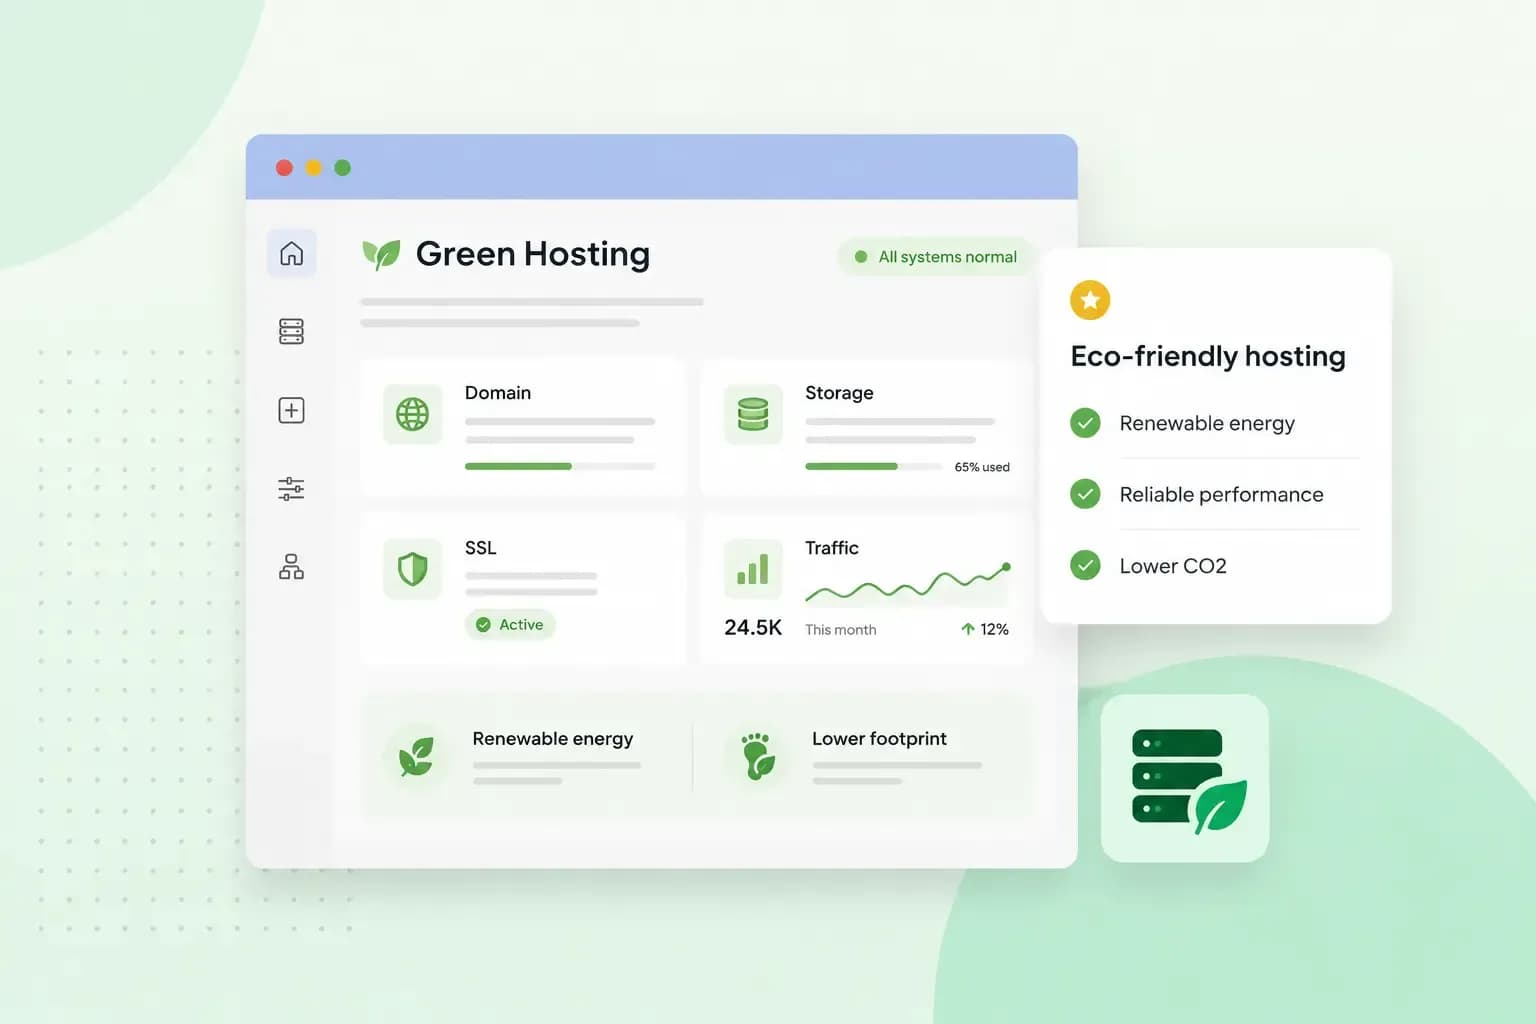
Task: Open the network hierarchy sidebar icon
Action: pyautogui.click(x=291, y=567)
